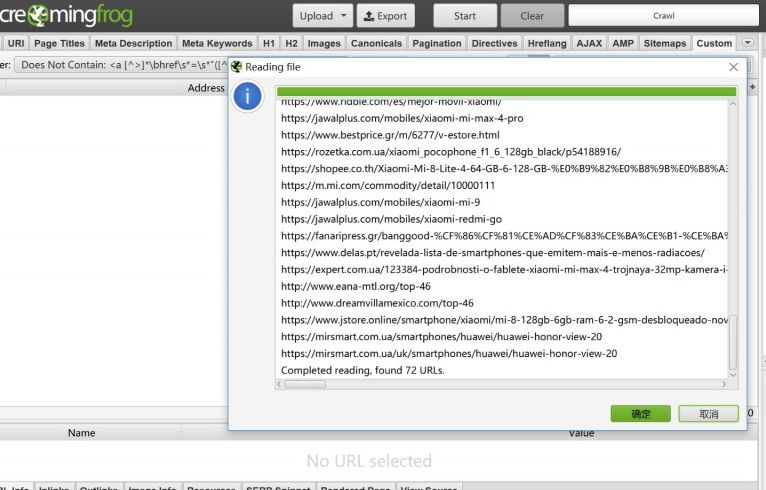Cancel with the 取消 button
This screenshot has width=766, height=490.
(x=708, y=413)
